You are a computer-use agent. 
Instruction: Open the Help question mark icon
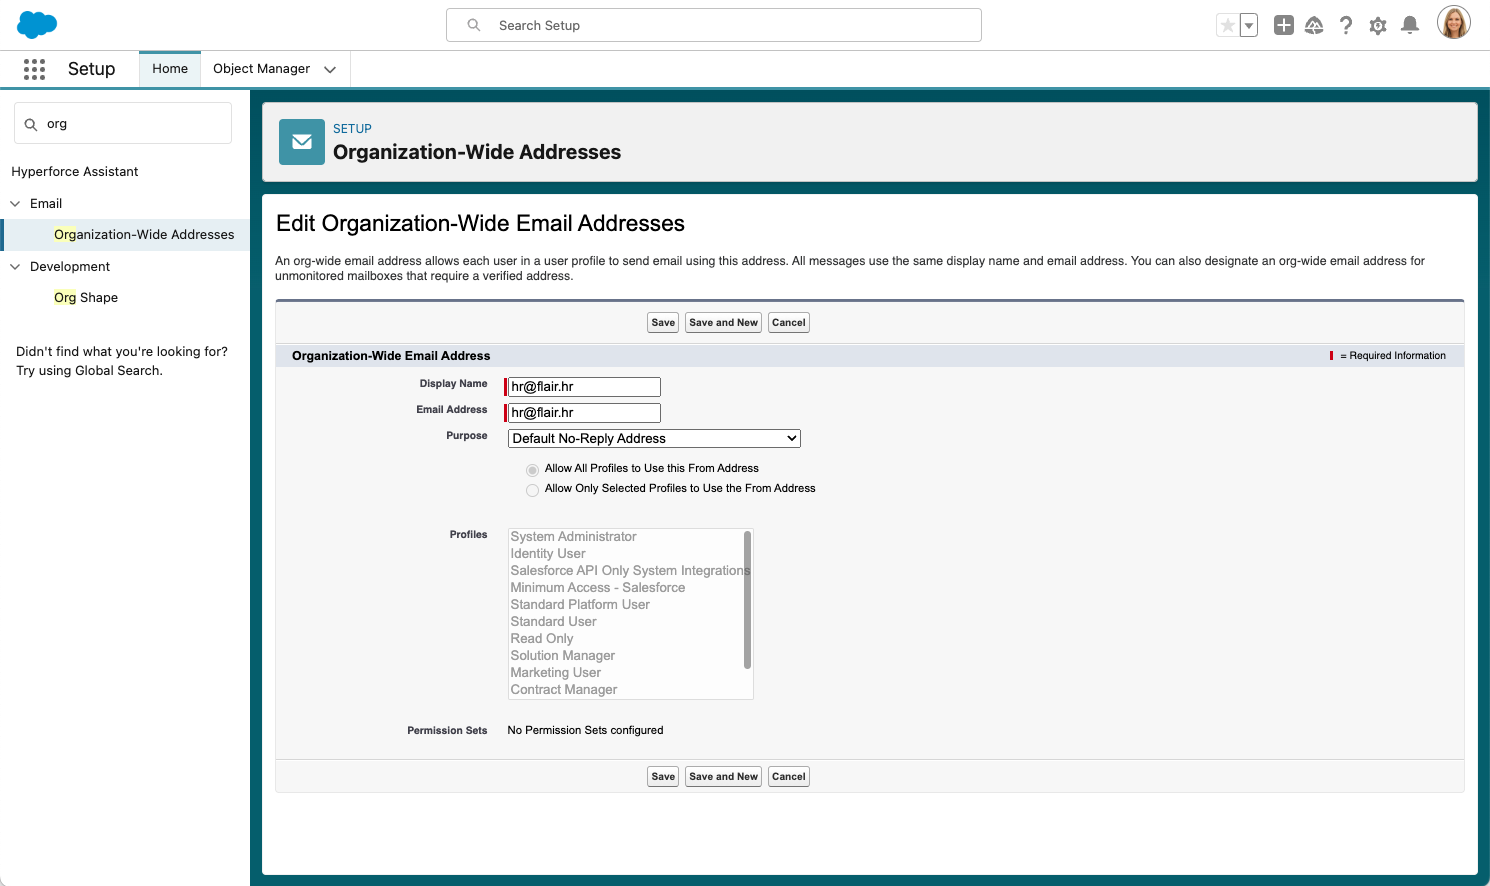click(x=1346, y=26)
